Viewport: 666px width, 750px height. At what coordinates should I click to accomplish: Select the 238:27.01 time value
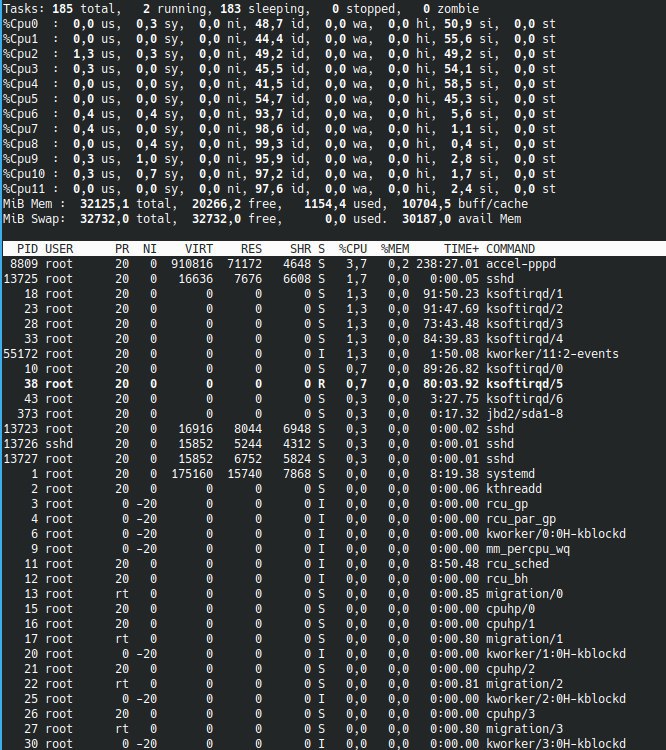point(447,264)
